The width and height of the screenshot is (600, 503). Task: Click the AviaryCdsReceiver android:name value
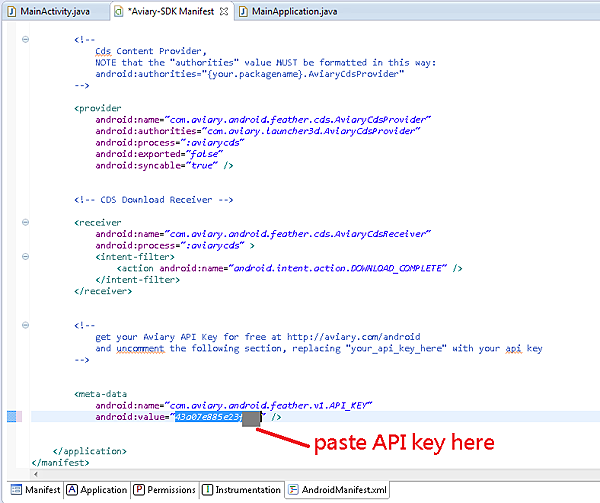[298, 234]
